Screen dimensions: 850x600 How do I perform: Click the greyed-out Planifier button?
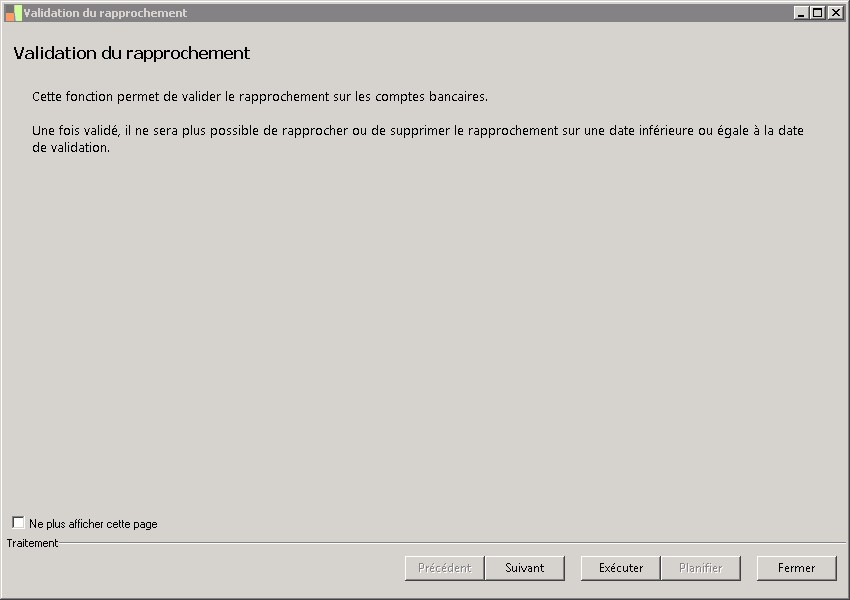(700, 568)
